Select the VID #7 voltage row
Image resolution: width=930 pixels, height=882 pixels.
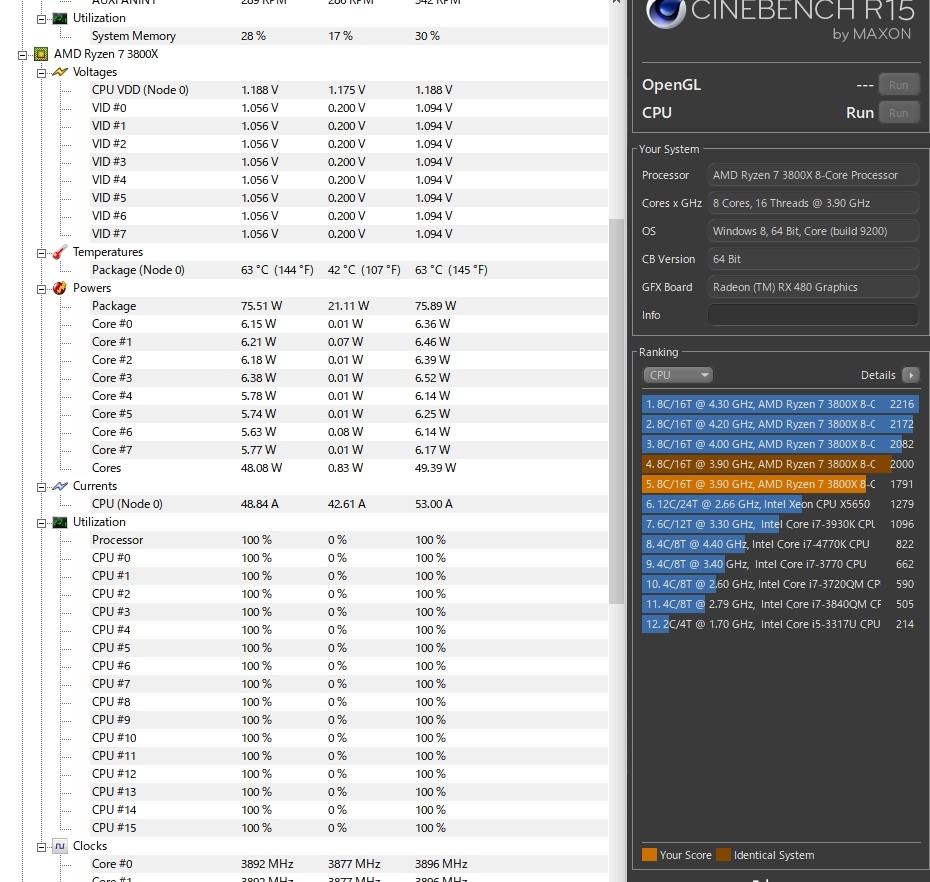tap(347, 234)
